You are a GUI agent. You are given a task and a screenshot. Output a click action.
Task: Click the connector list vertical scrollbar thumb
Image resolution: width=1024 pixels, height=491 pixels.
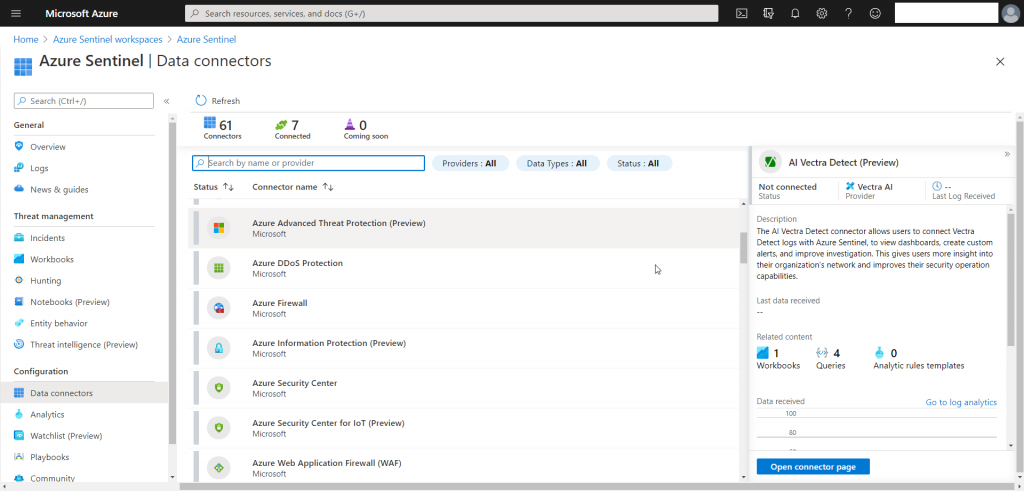click(743, 248)
